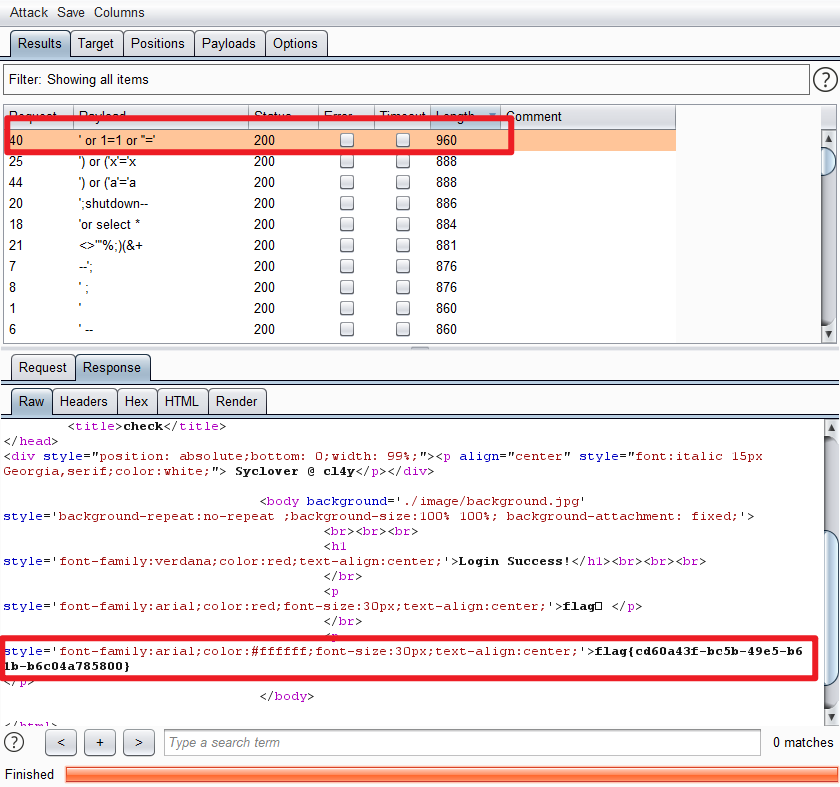Screen dimensions: 840x787
Task: Toggle Error checkbox for request 25
Action: [347, 161]
